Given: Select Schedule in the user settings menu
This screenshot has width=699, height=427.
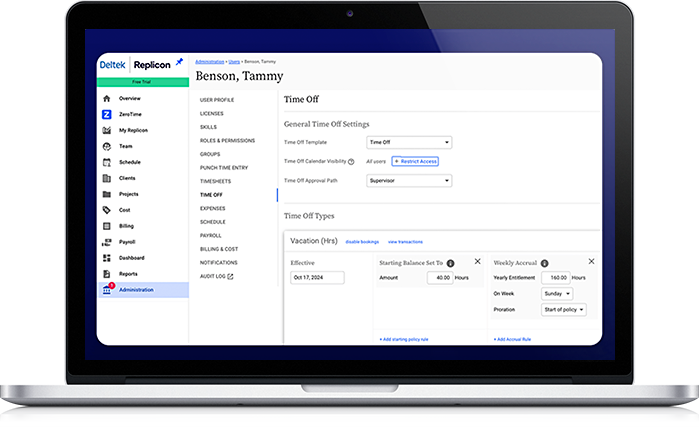Looking at the screenshot, I should click(x=213, y=222).
